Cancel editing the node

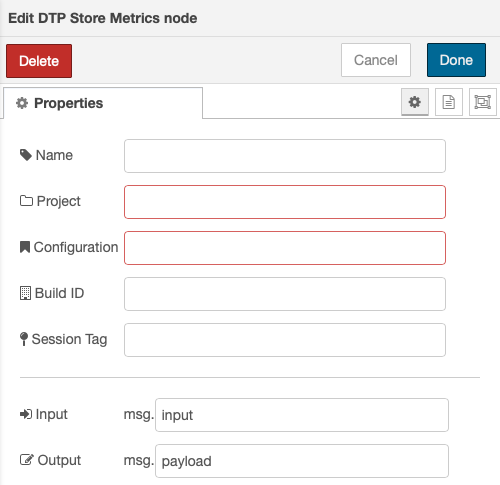pos(376,60)
